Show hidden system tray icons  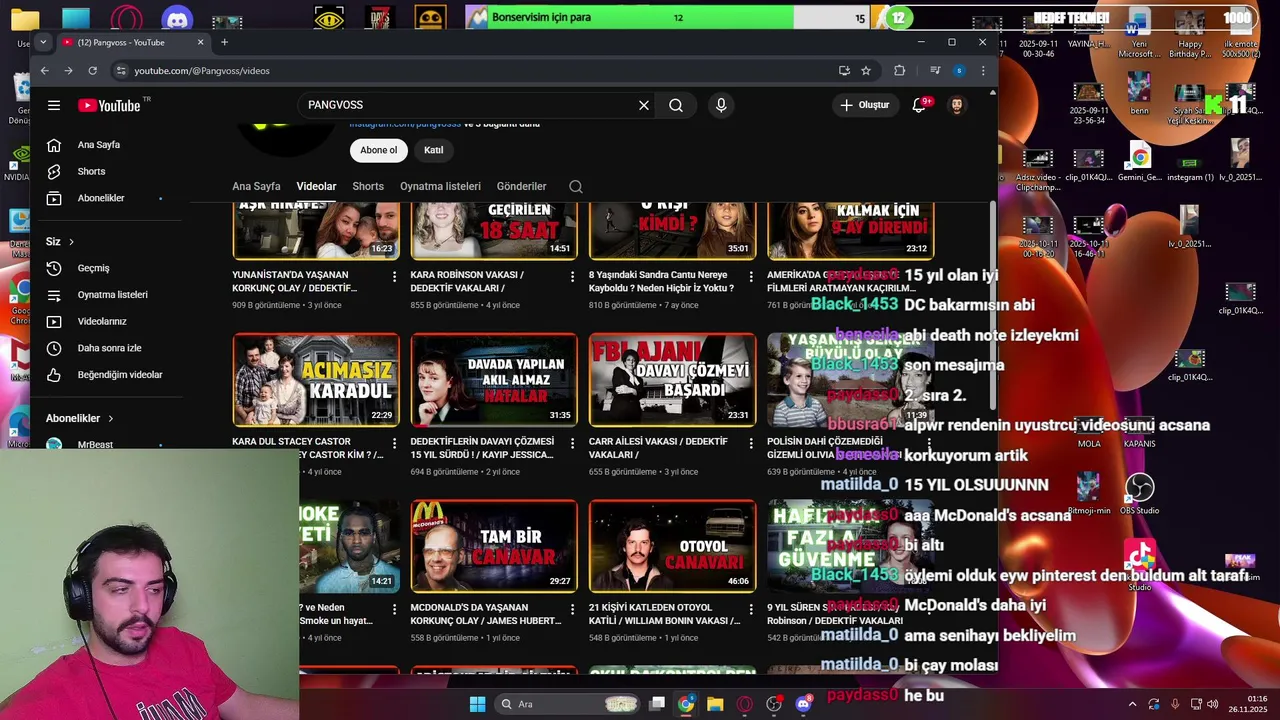[x=1132, y=704]
